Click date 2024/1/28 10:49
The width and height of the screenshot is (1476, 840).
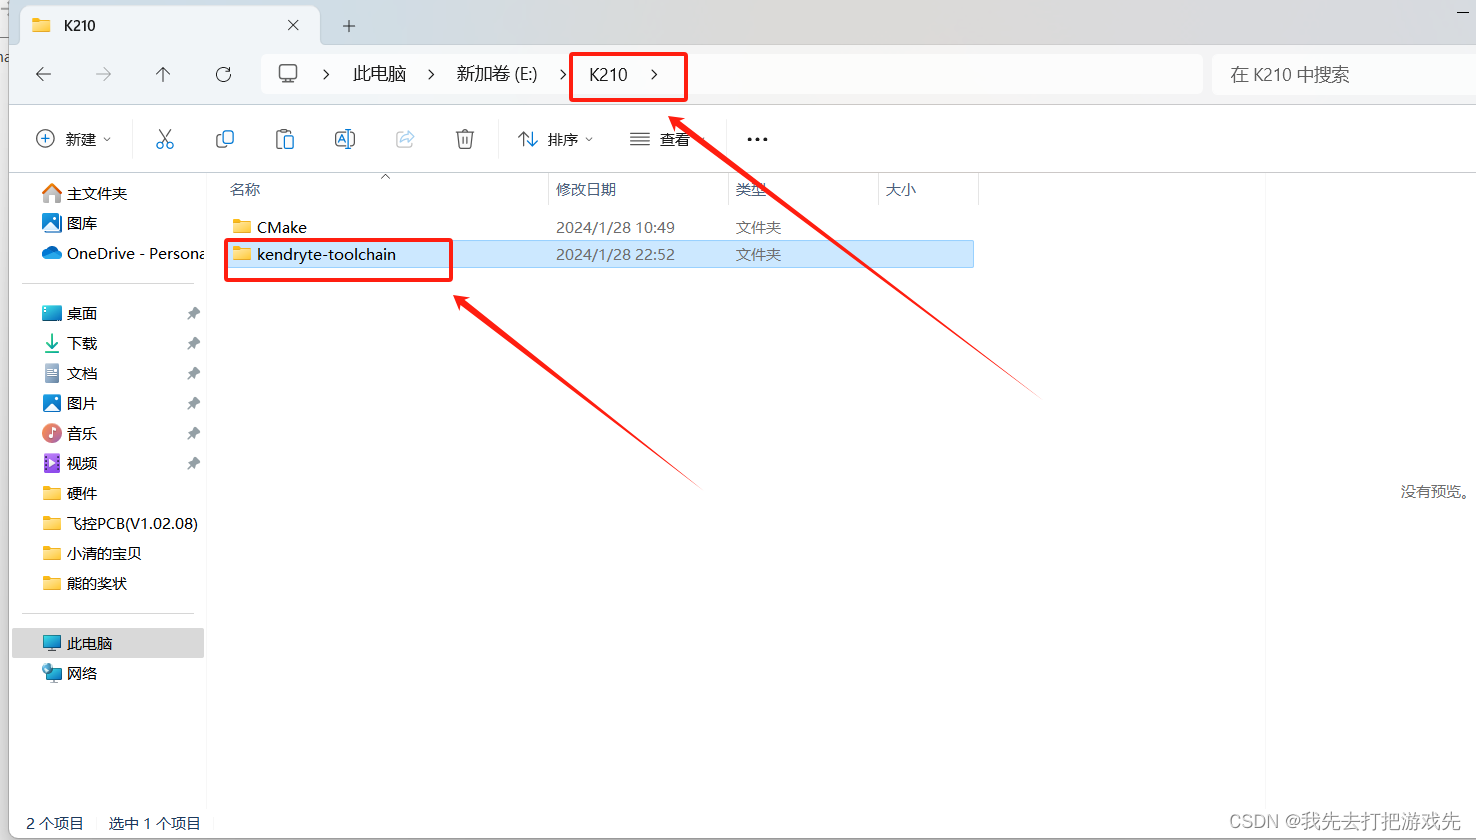pos(615,227)
